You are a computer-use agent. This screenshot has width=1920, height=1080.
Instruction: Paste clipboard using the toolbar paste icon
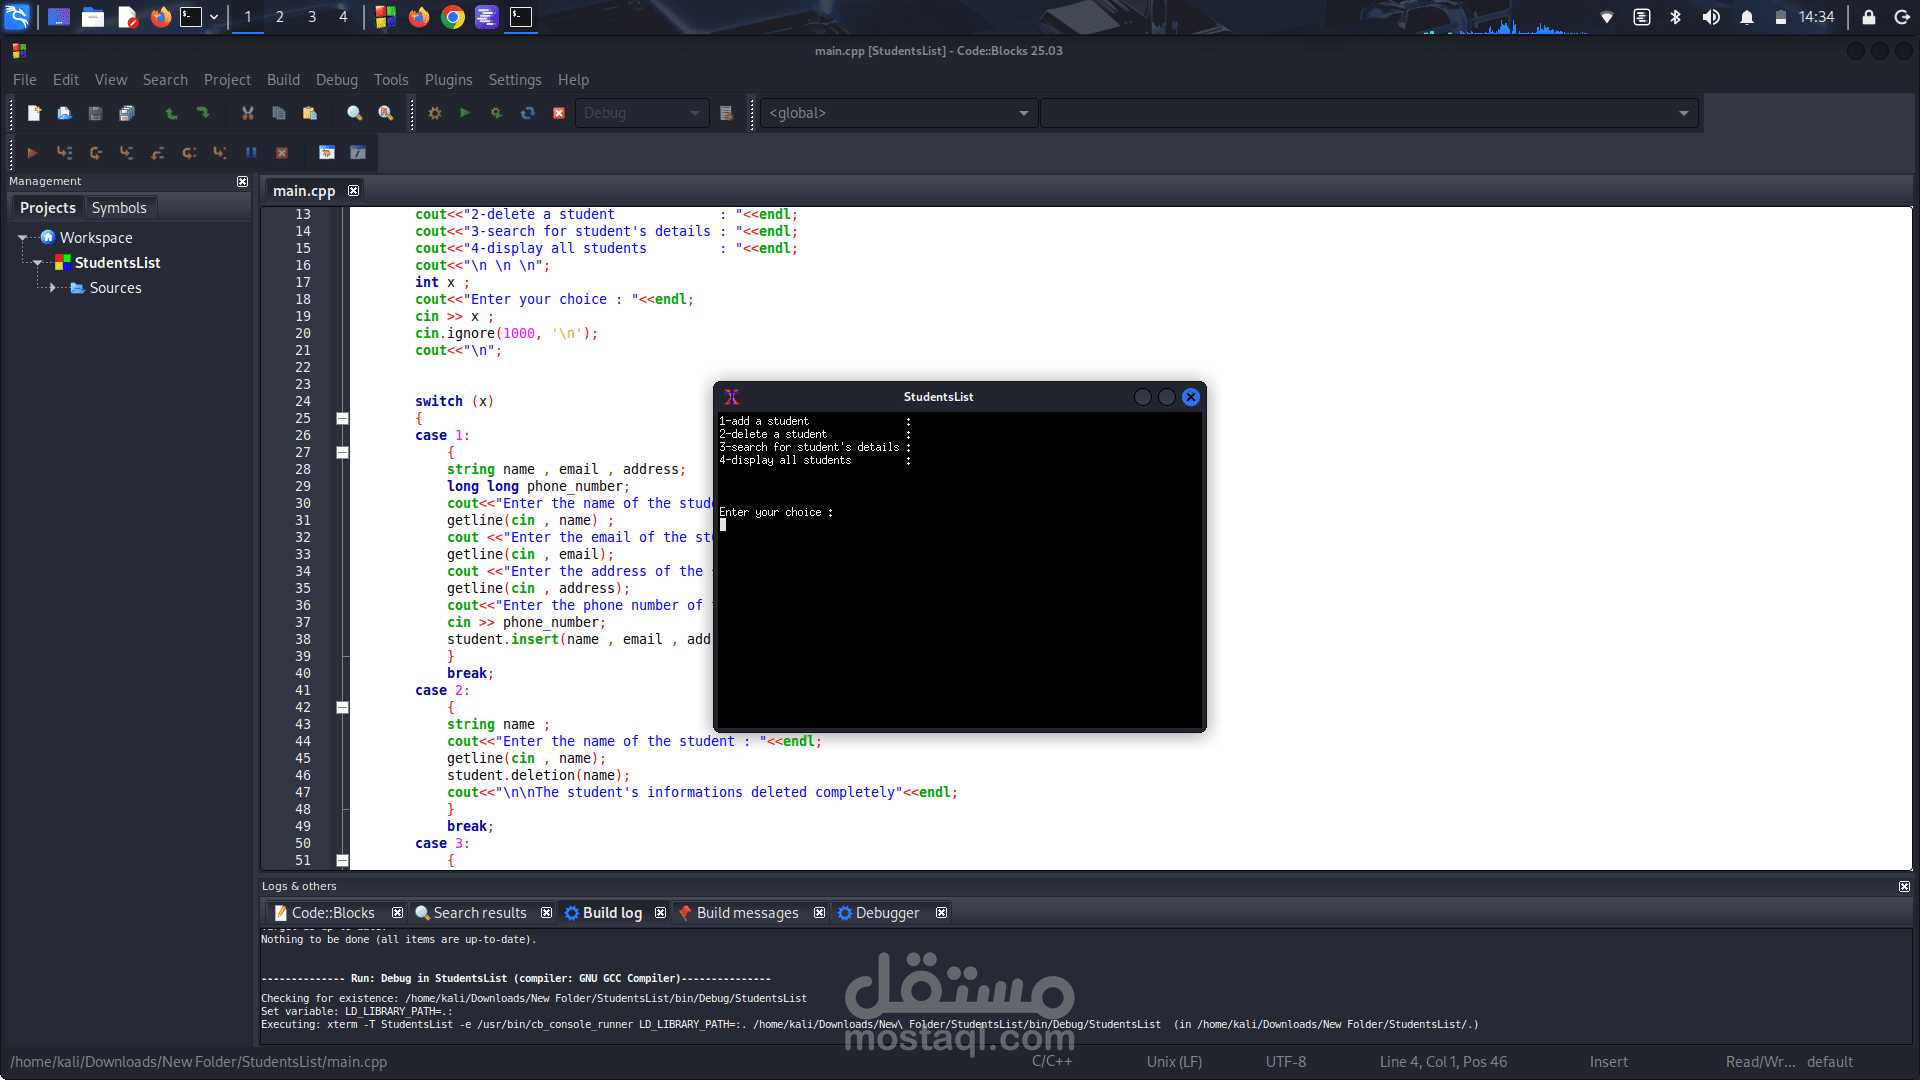[310, 113]
